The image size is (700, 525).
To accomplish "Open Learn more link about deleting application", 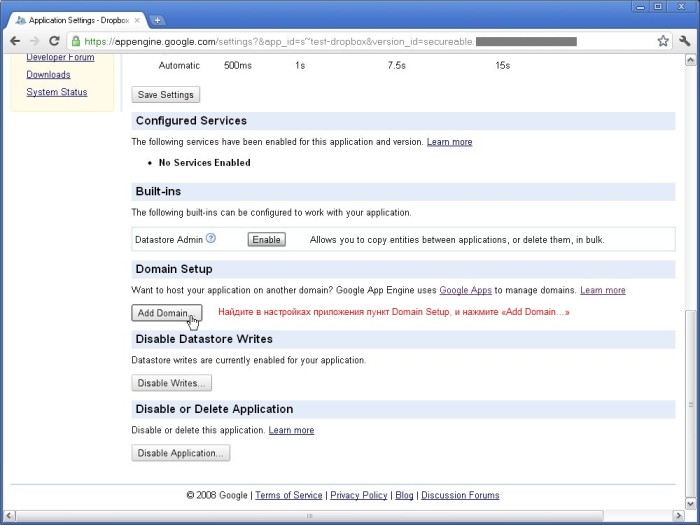I will pyautogui.click(x=291, y=430).
